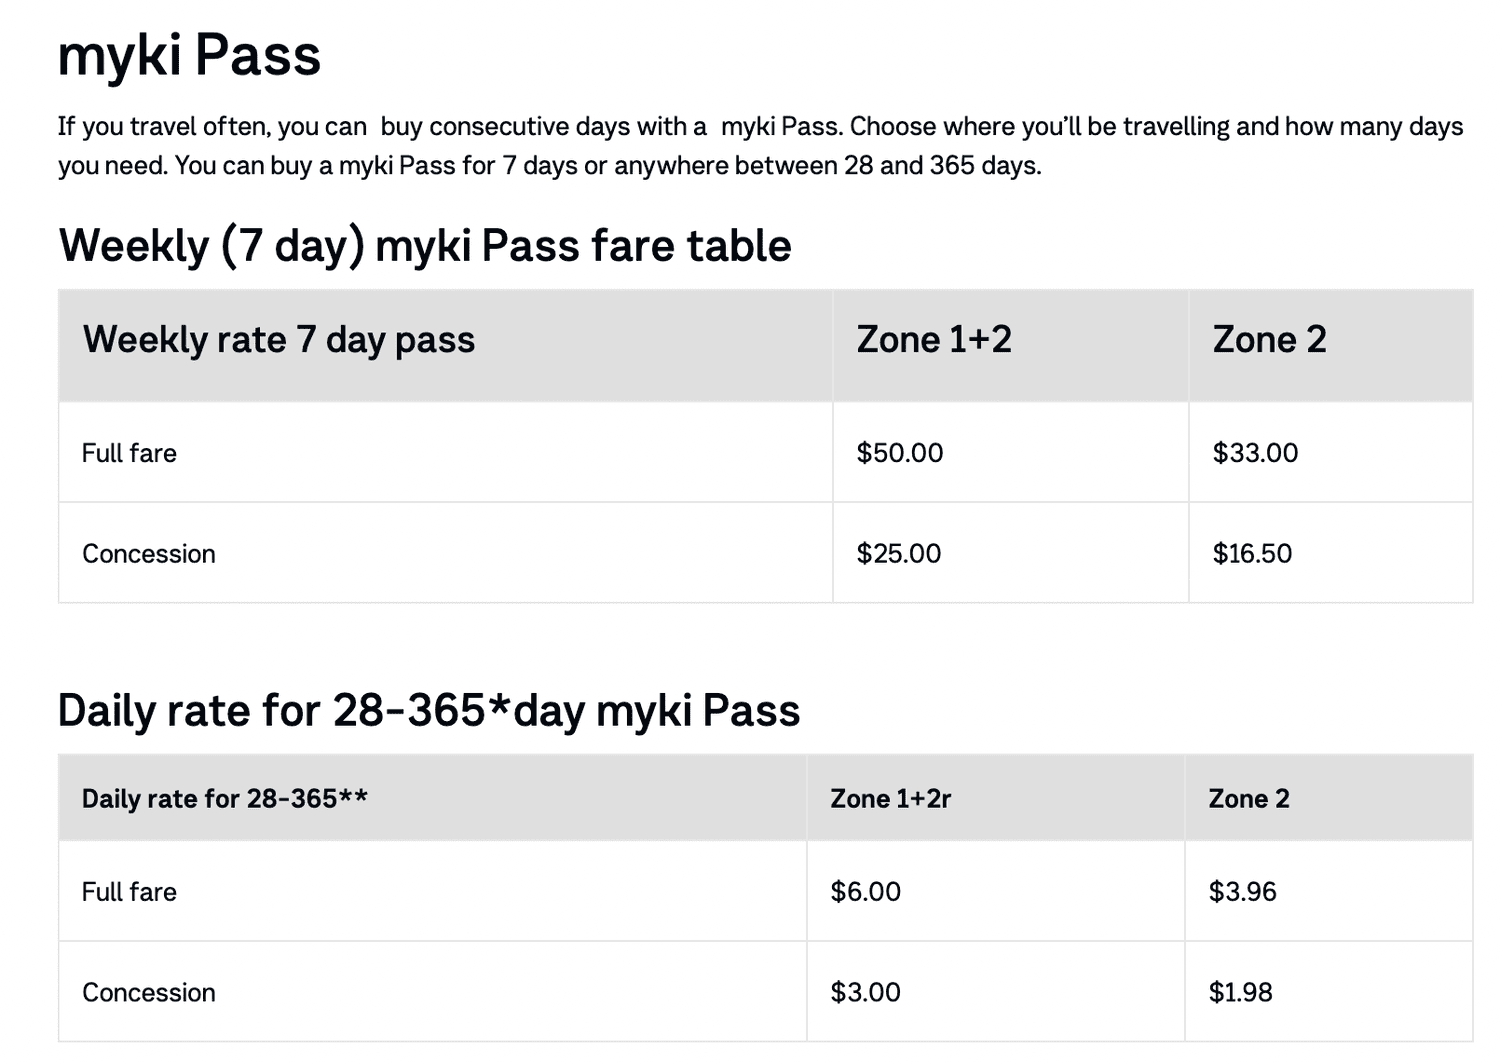The width and height of the screenshot is (1500, 1062).
Task: Click the "myki Pass" page heading
Action: [189, 55]
